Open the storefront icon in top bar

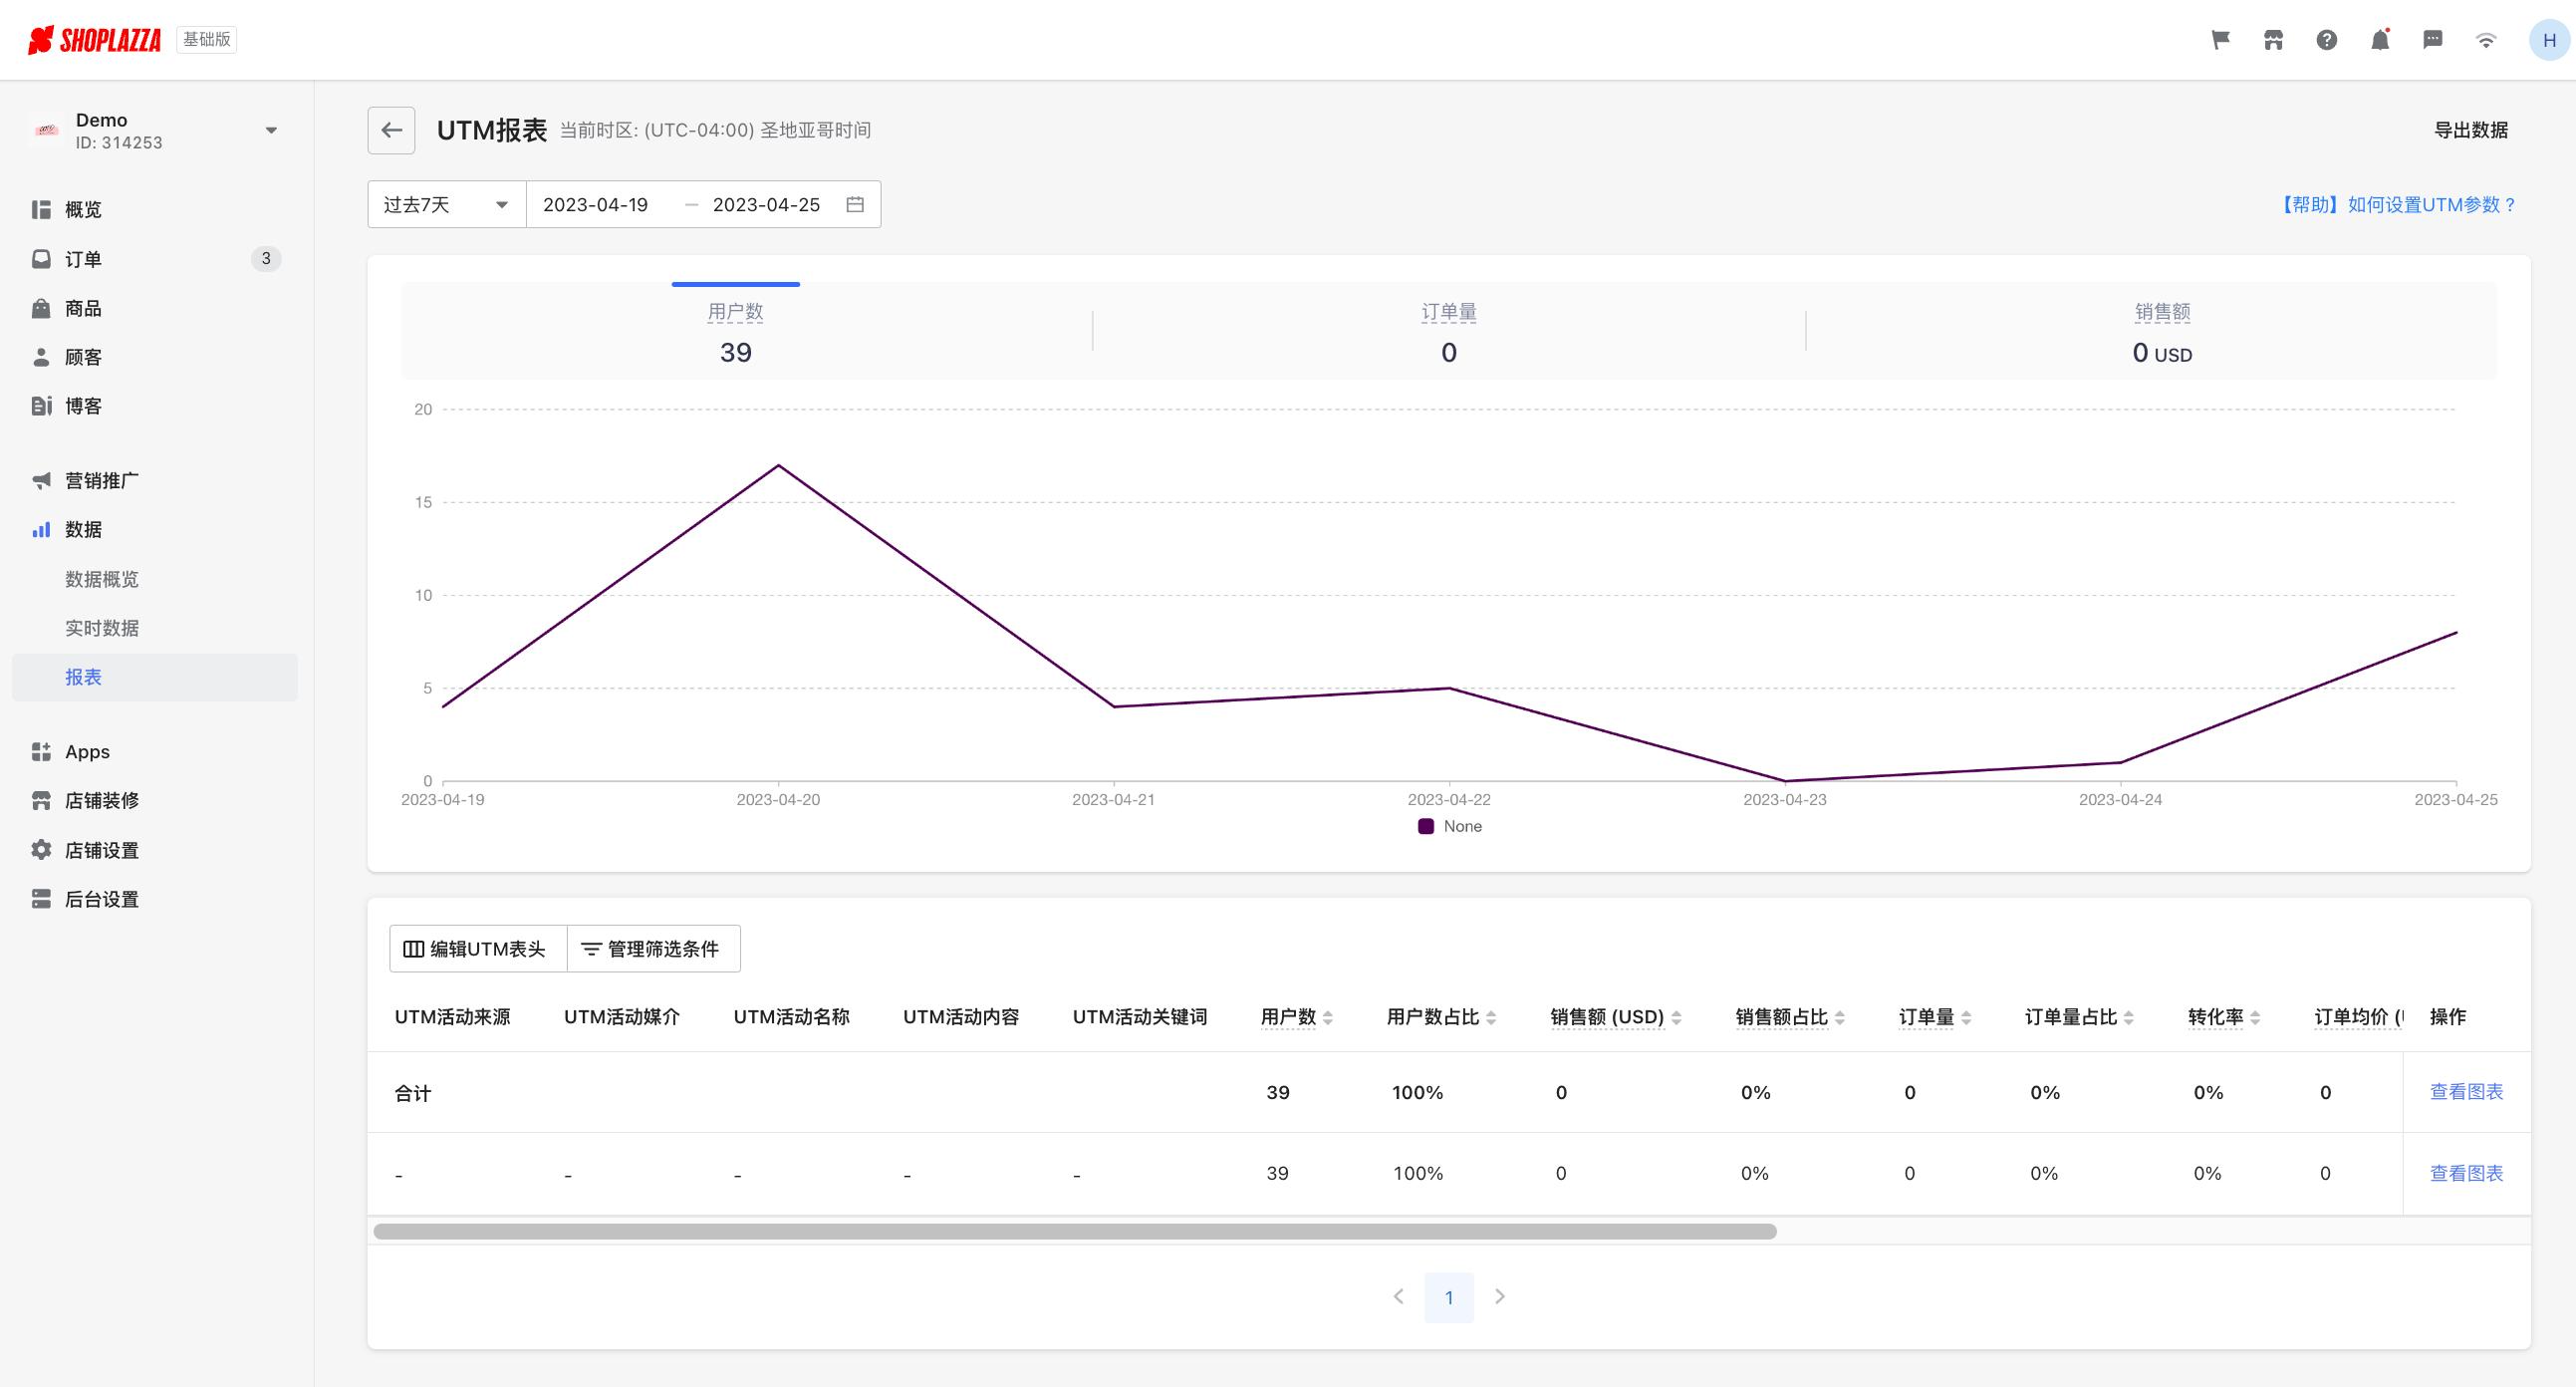pyautogui.click(x=2273, y=40)
